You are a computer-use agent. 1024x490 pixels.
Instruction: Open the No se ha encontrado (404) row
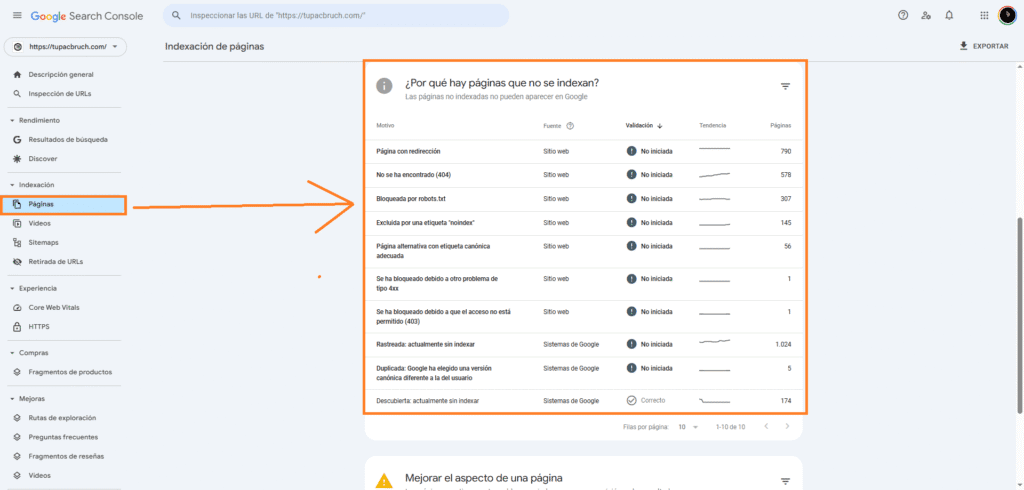[584, 175]
